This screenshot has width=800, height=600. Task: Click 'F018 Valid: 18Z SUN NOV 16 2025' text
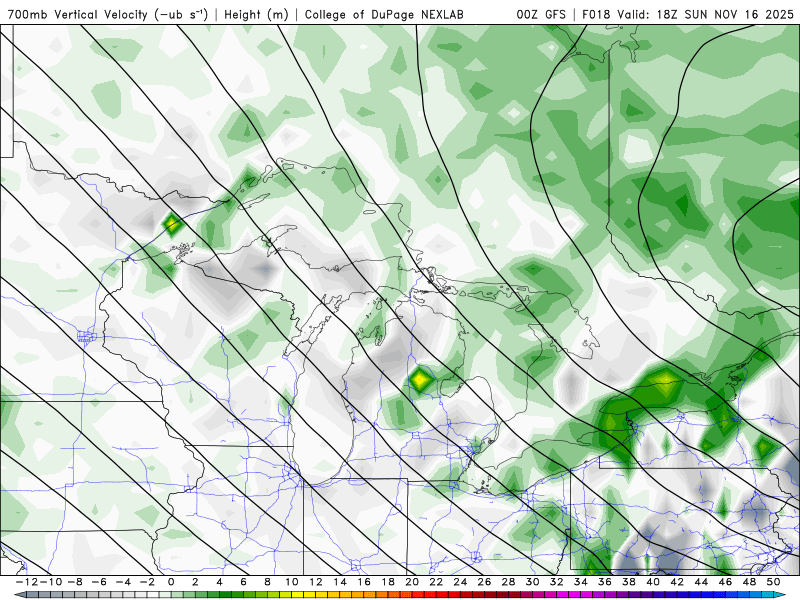click(x=688, y=15)
